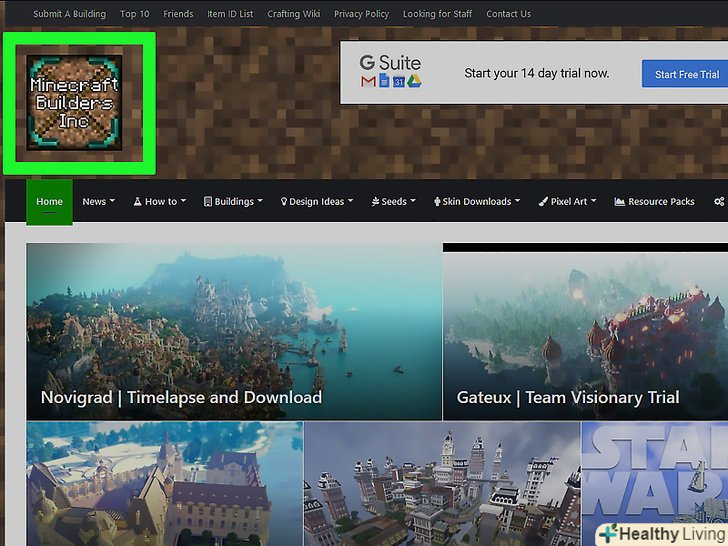Click the paintbrush icon beside Pixel Art

(543, 202)
